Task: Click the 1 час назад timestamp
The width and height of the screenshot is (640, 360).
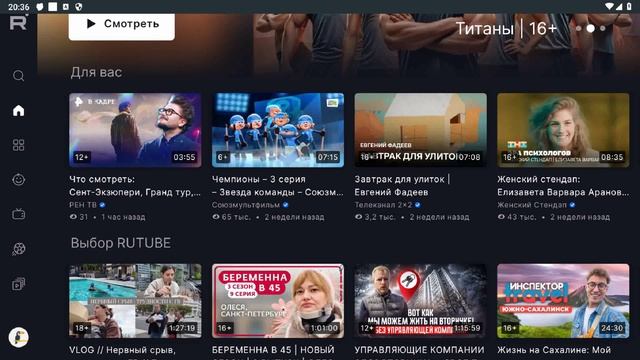Action: [x=123, y=217]
